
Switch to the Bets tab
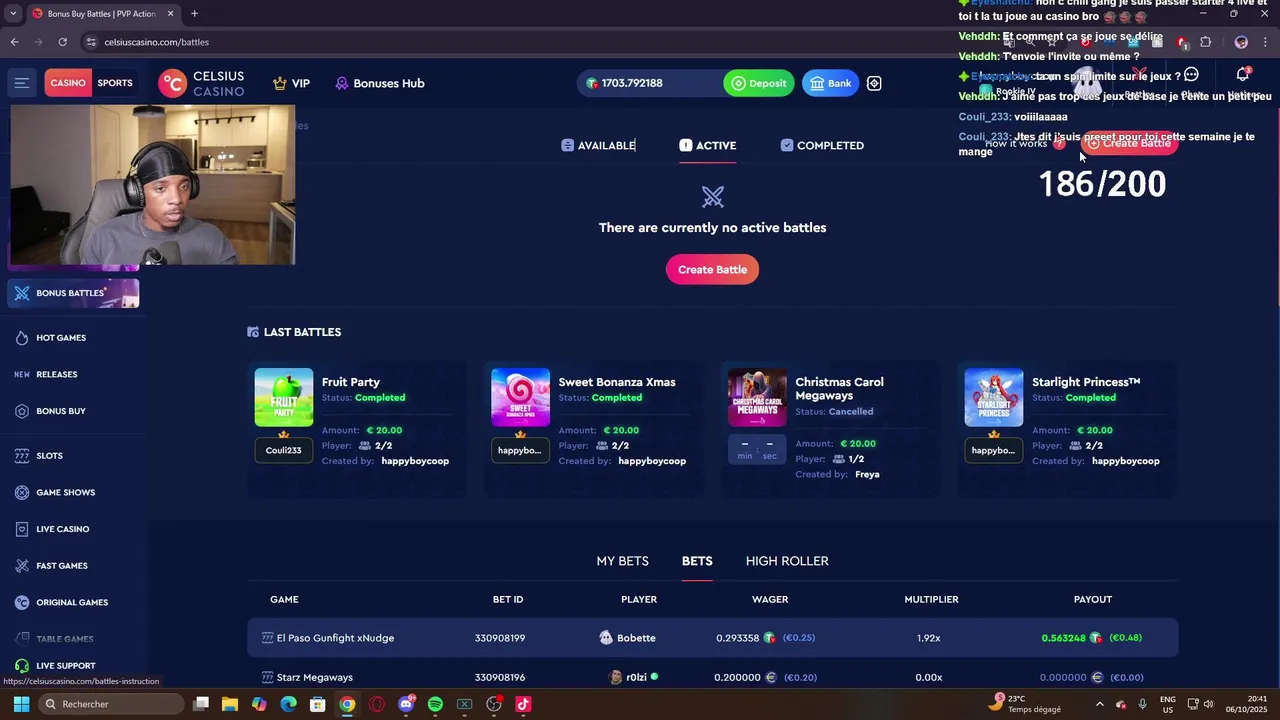point(697,561)
